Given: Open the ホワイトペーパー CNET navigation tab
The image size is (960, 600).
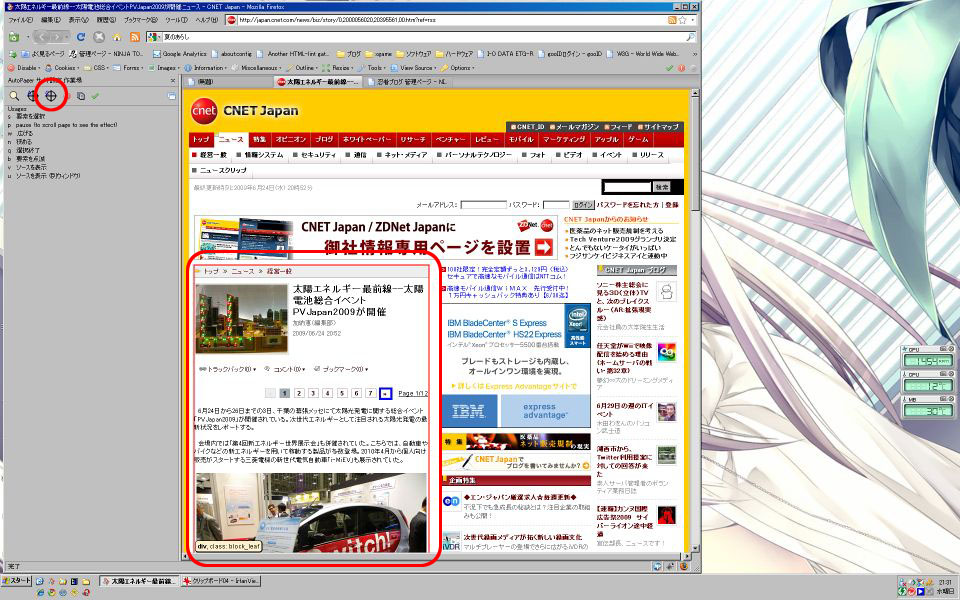Looking at the screenshot, I should point(366,140).
